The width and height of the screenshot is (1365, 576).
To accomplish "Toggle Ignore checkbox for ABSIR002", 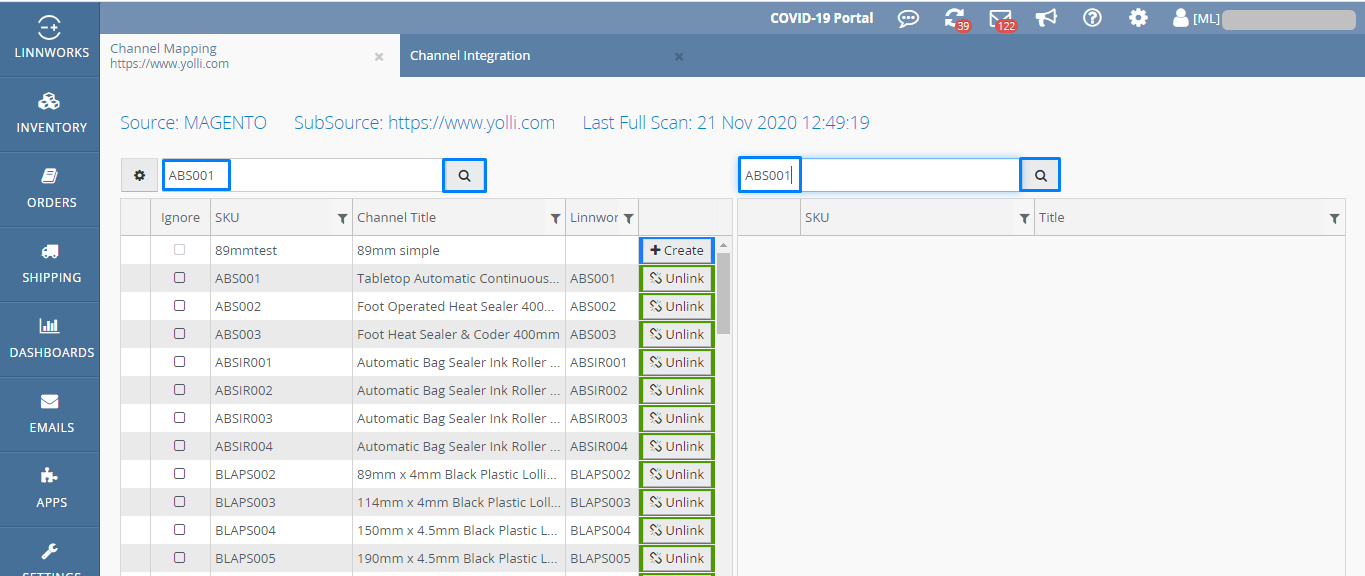I will pos(180,390).
